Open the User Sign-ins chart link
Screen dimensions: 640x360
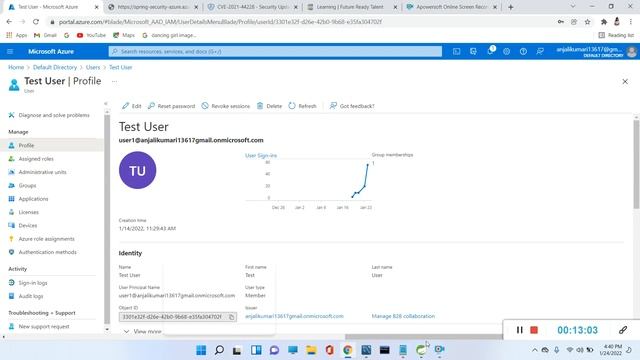tap(261, 156)
